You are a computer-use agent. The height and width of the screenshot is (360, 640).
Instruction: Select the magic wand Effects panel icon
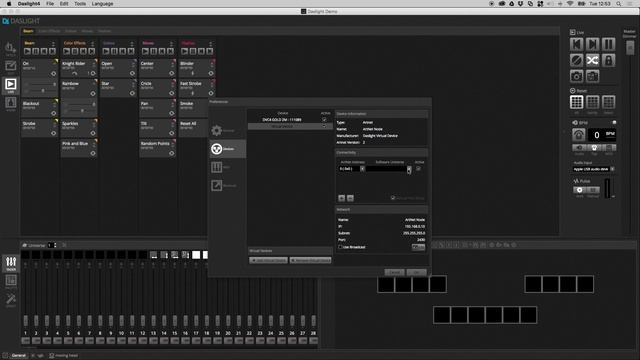[x=11, y=299]
